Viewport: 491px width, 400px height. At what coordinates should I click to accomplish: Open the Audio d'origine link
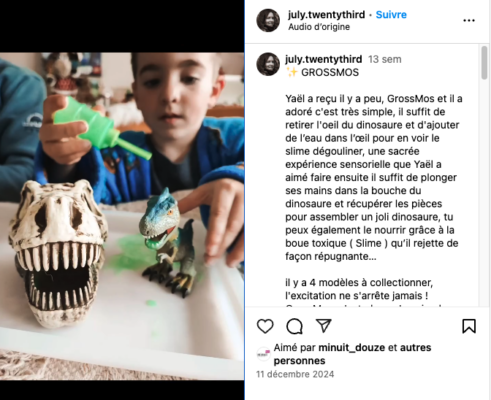pyautogui.click(x=319, y=27)
